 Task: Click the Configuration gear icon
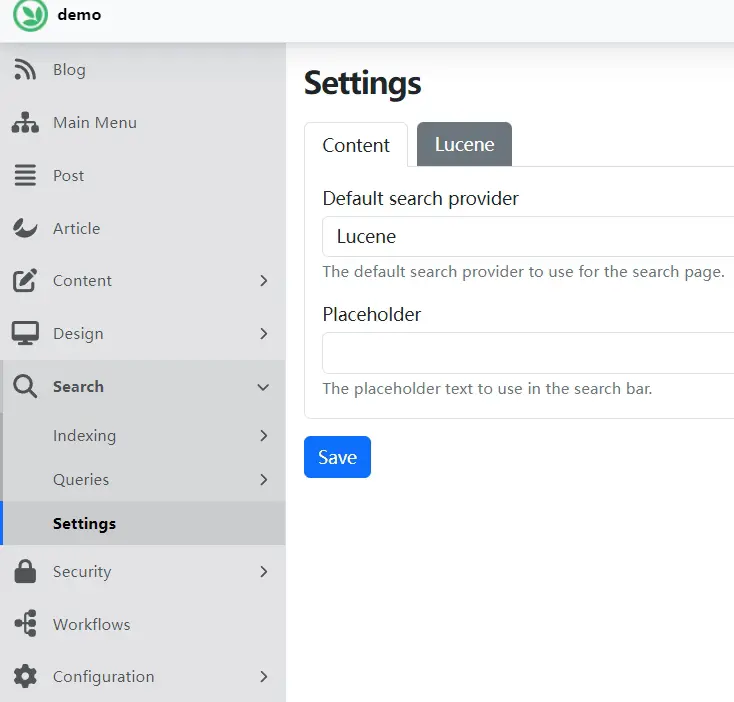click(x=25, y=677)
